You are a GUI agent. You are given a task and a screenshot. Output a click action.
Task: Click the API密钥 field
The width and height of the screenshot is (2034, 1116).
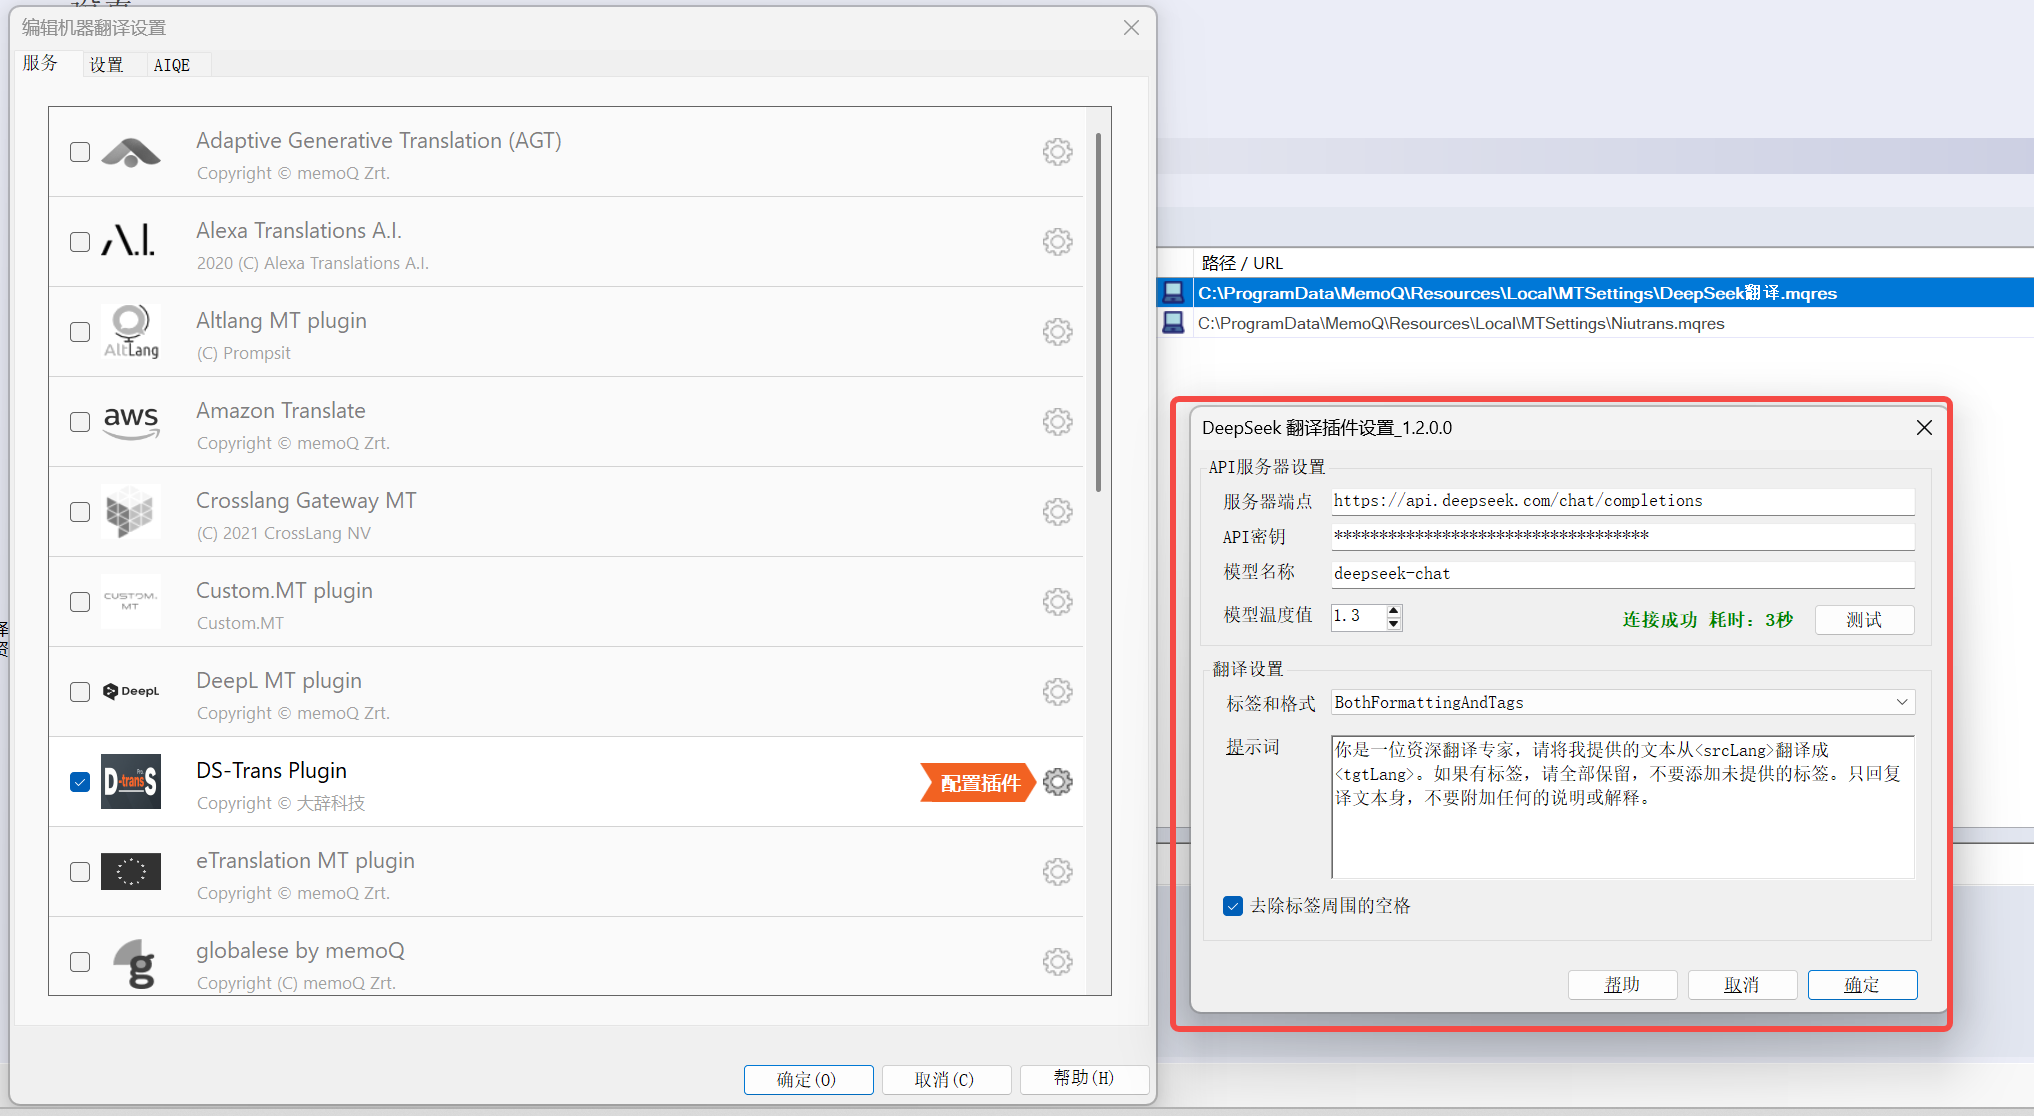click(x=1622, y=537)
